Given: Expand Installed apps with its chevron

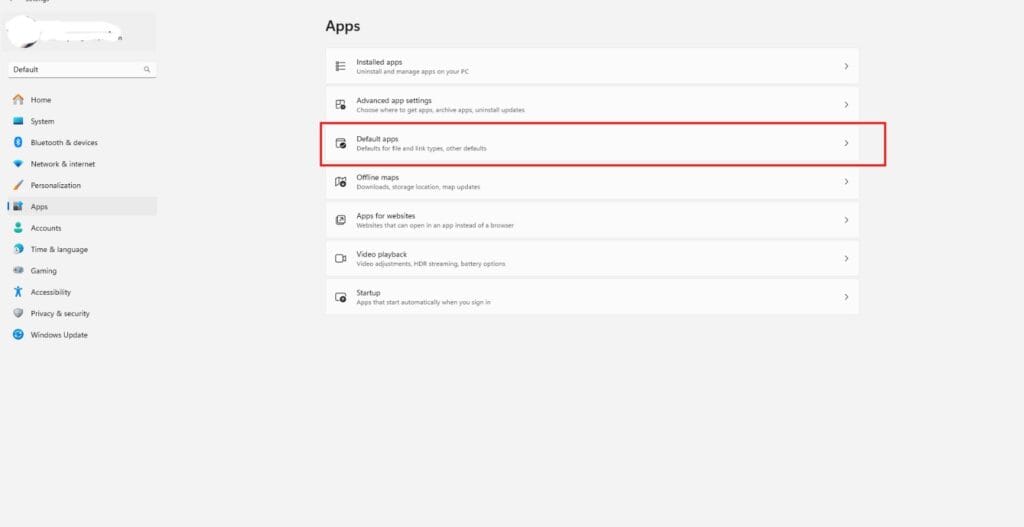Looking at the screenshot, I should (x=846, y=66).
